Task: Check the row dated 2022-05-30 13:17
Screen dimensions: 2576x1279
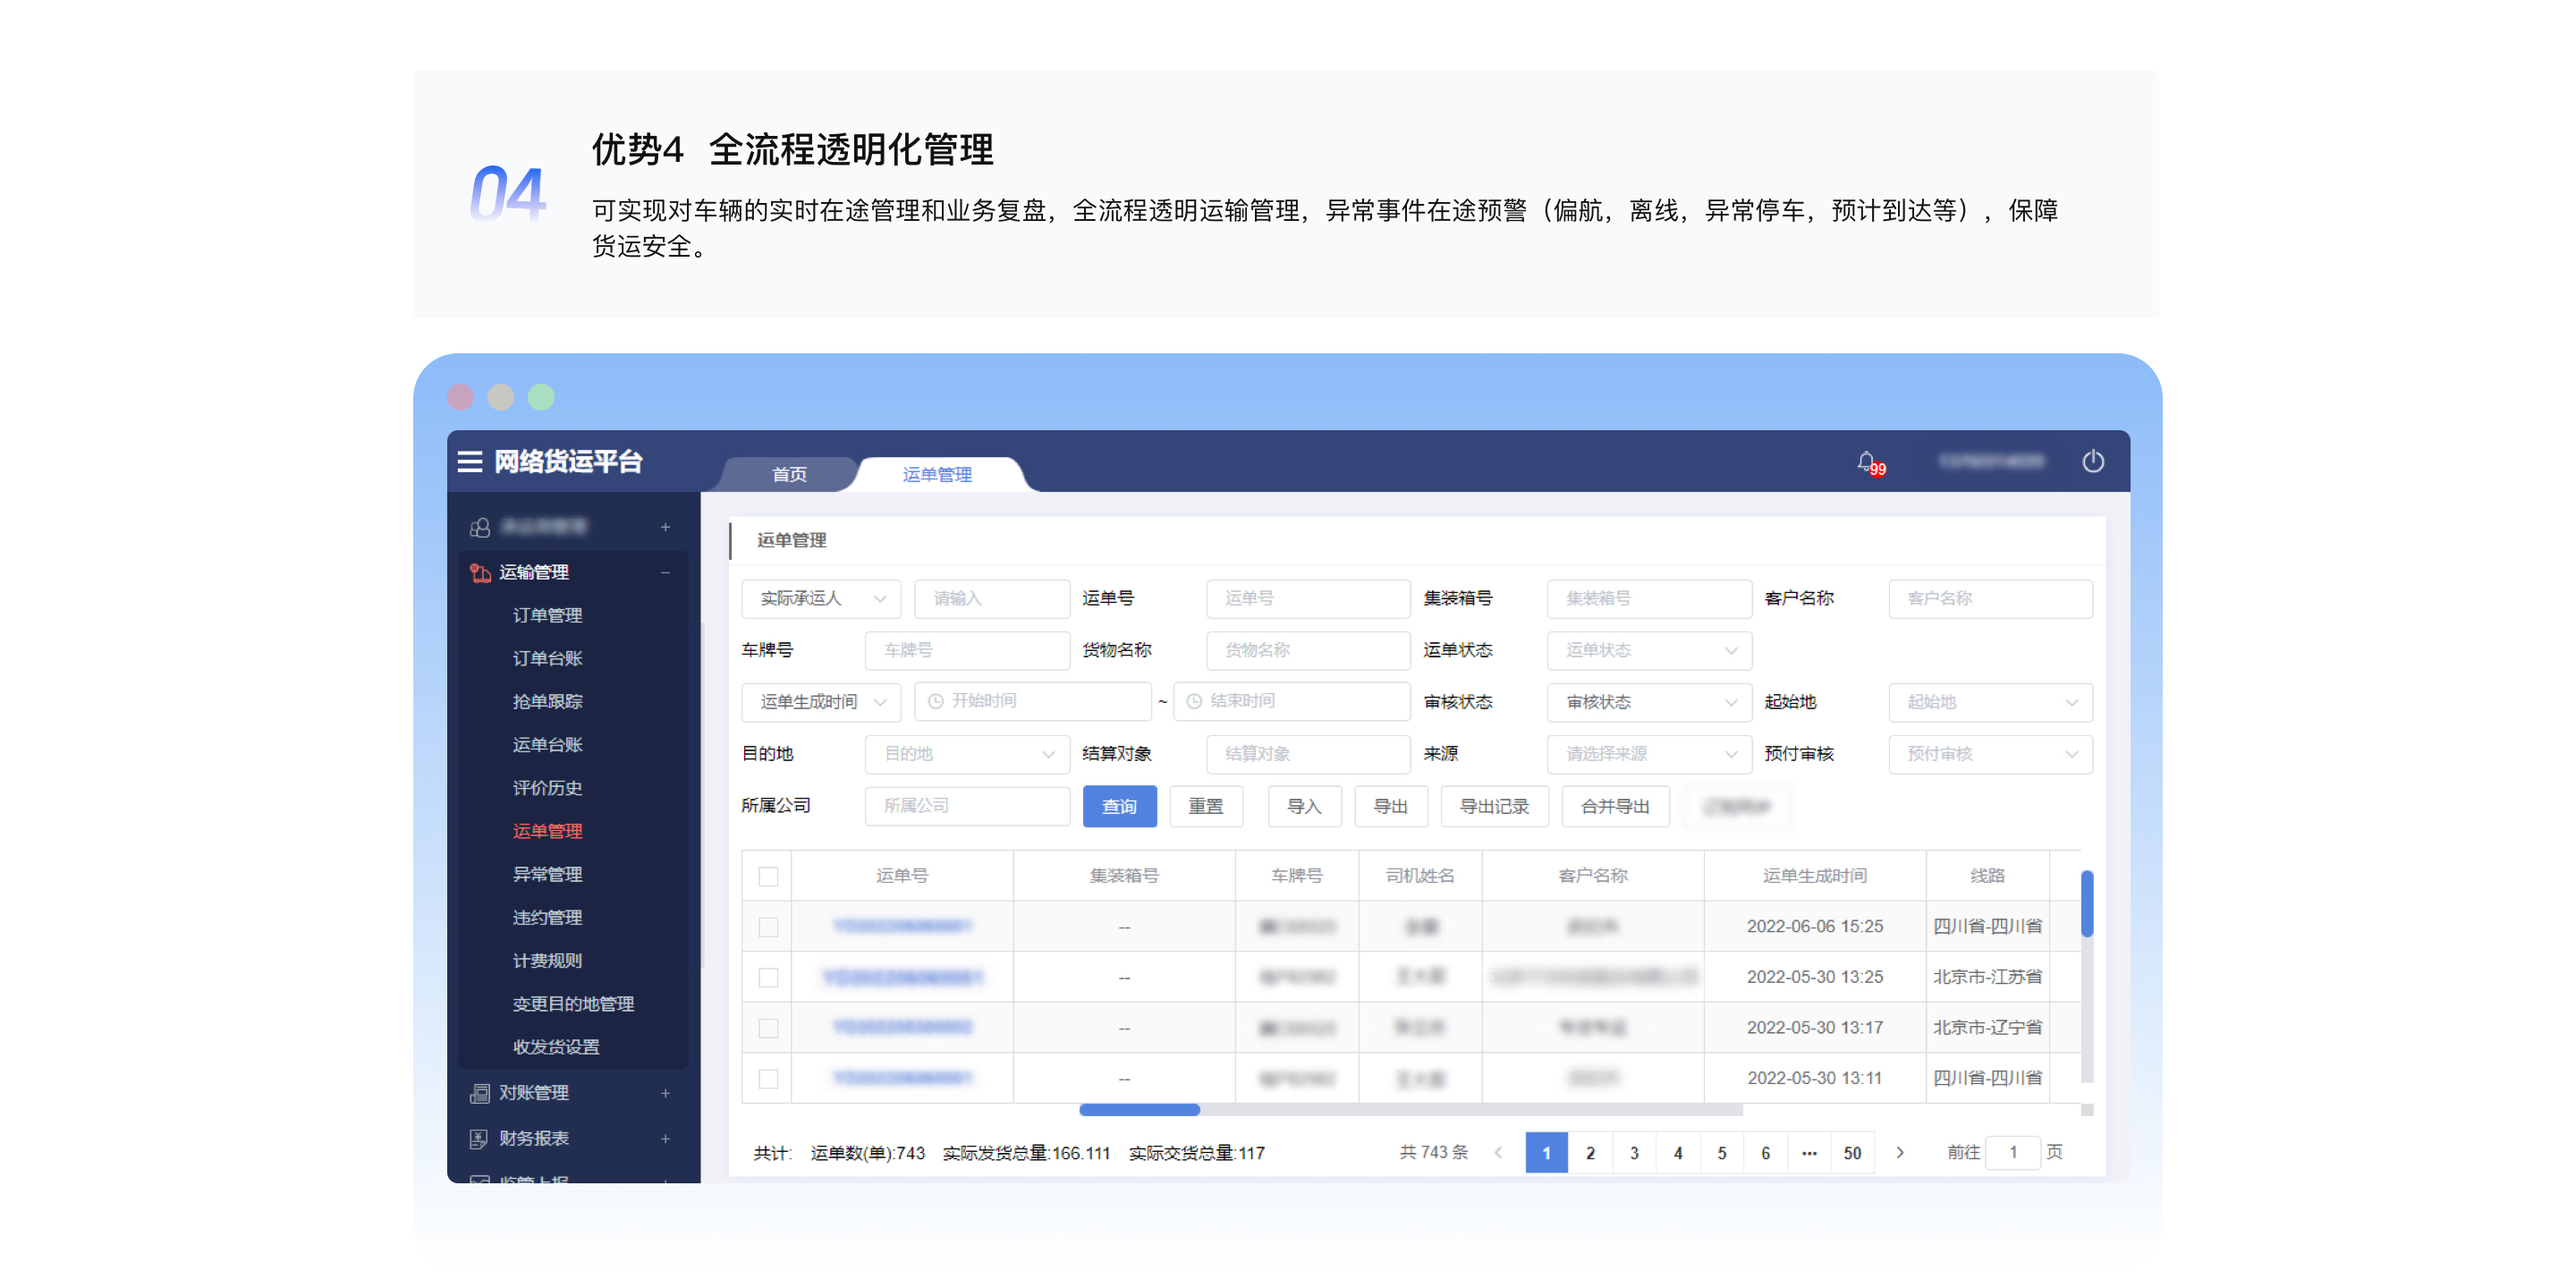Action: pos(768,1028)
